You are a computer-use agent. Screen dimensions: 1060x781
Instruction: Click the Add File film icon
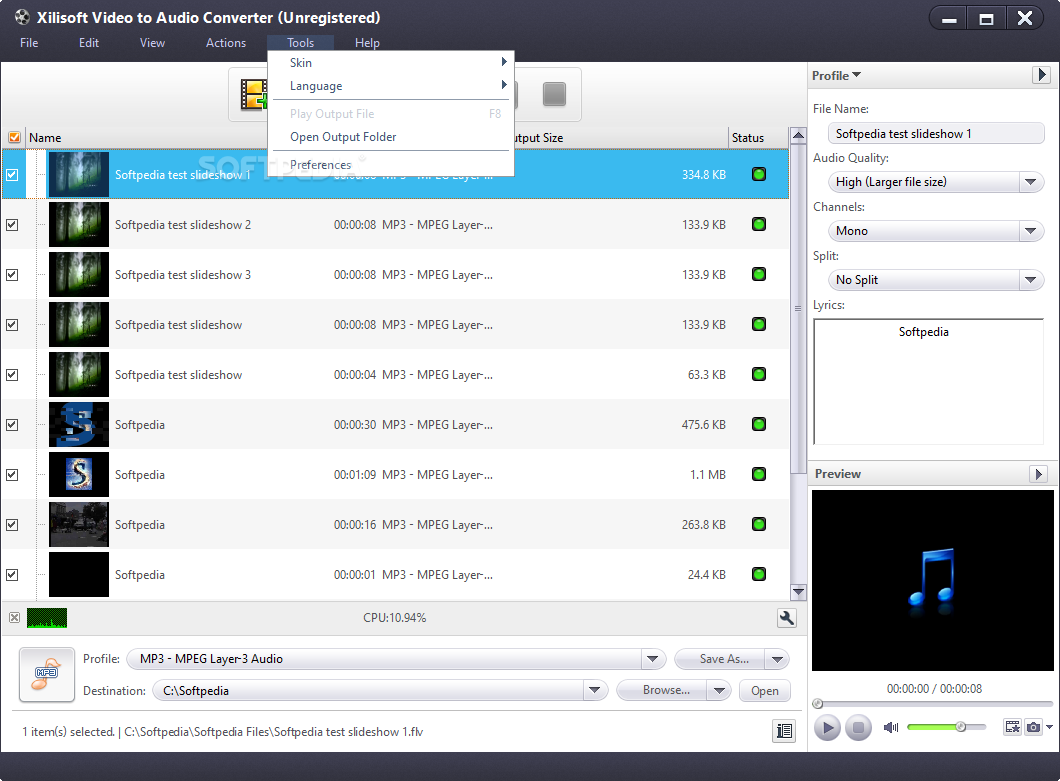pyautogui.click(x=254, y=95)
